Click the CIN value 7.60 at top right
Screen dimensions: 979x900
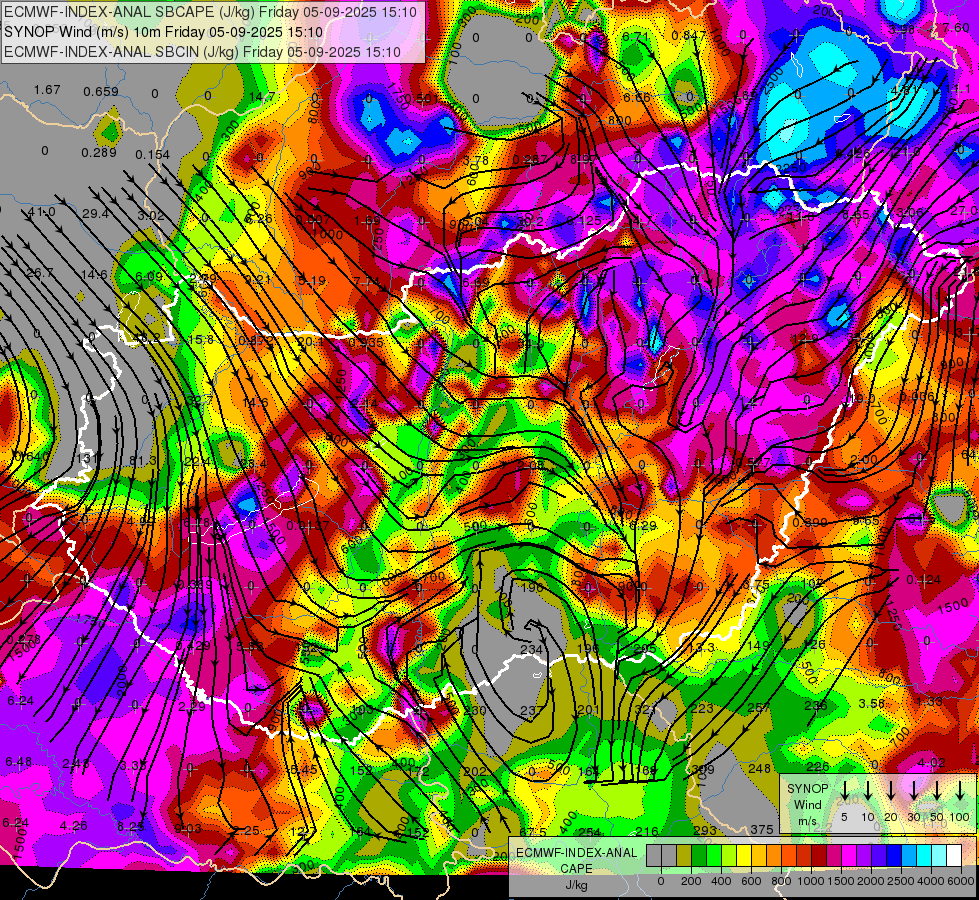(956, 27)
